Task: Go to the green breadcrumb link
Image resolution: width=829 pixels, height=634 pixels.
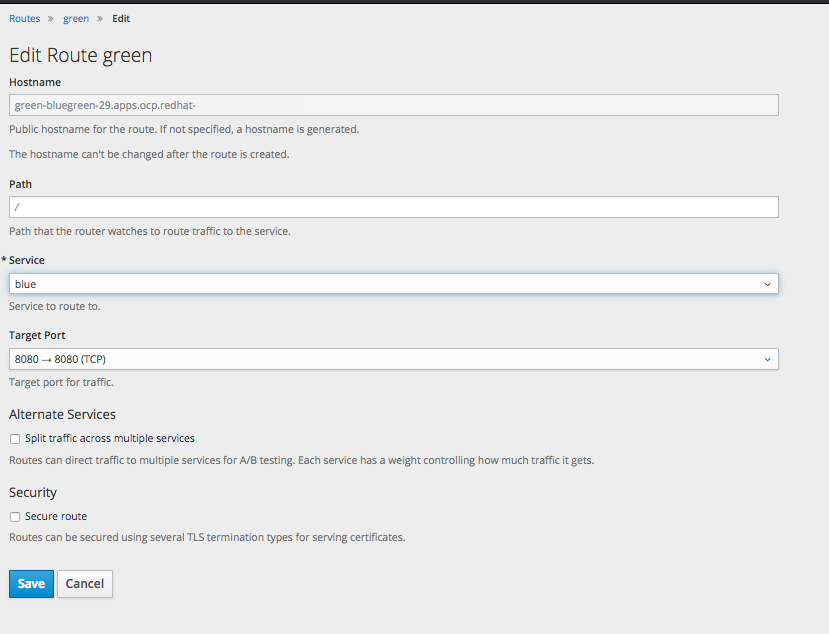Action: pos(76,19)
